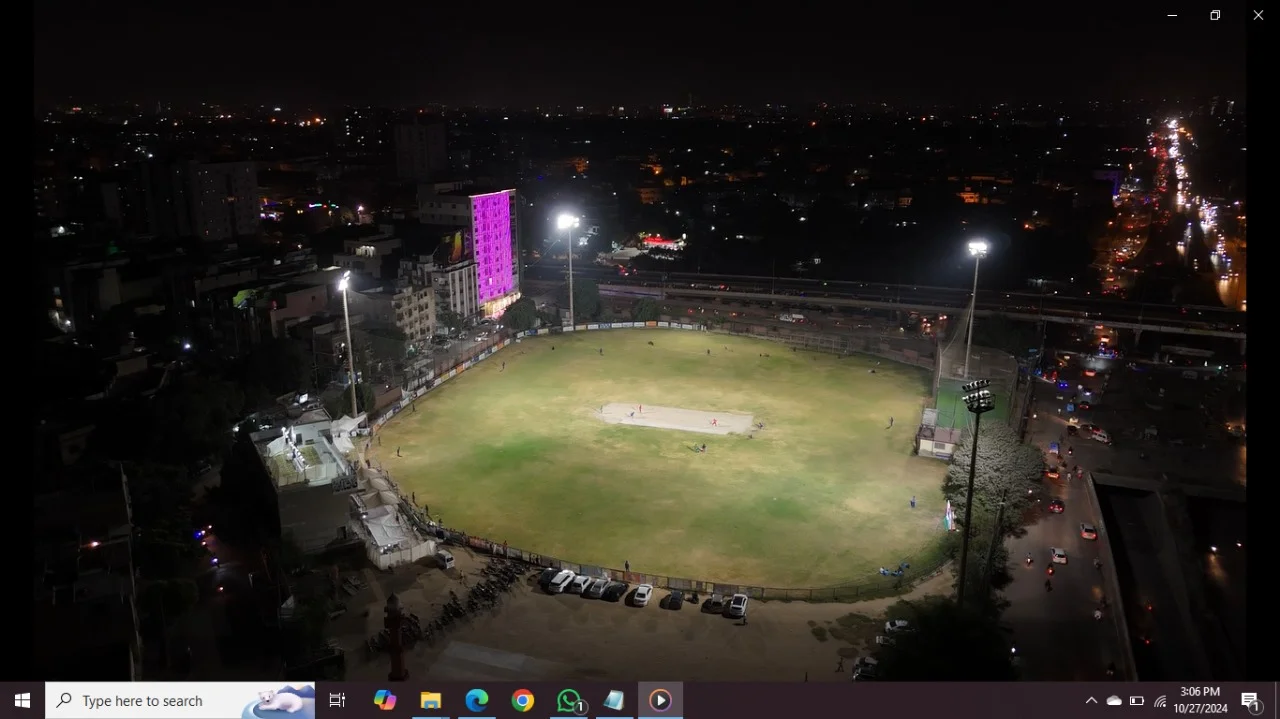Launch Microsoft Edge from the taskbar

click(477, 700)
